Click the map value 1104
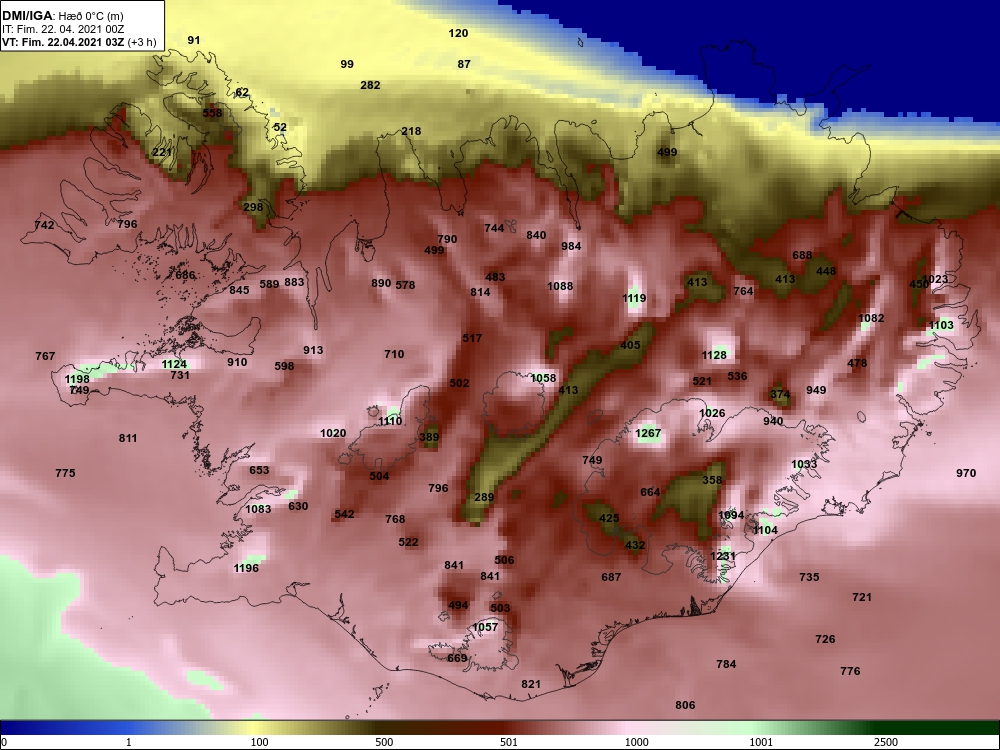The height and width of the screenshot is (750, 1000). coord(765,529)
